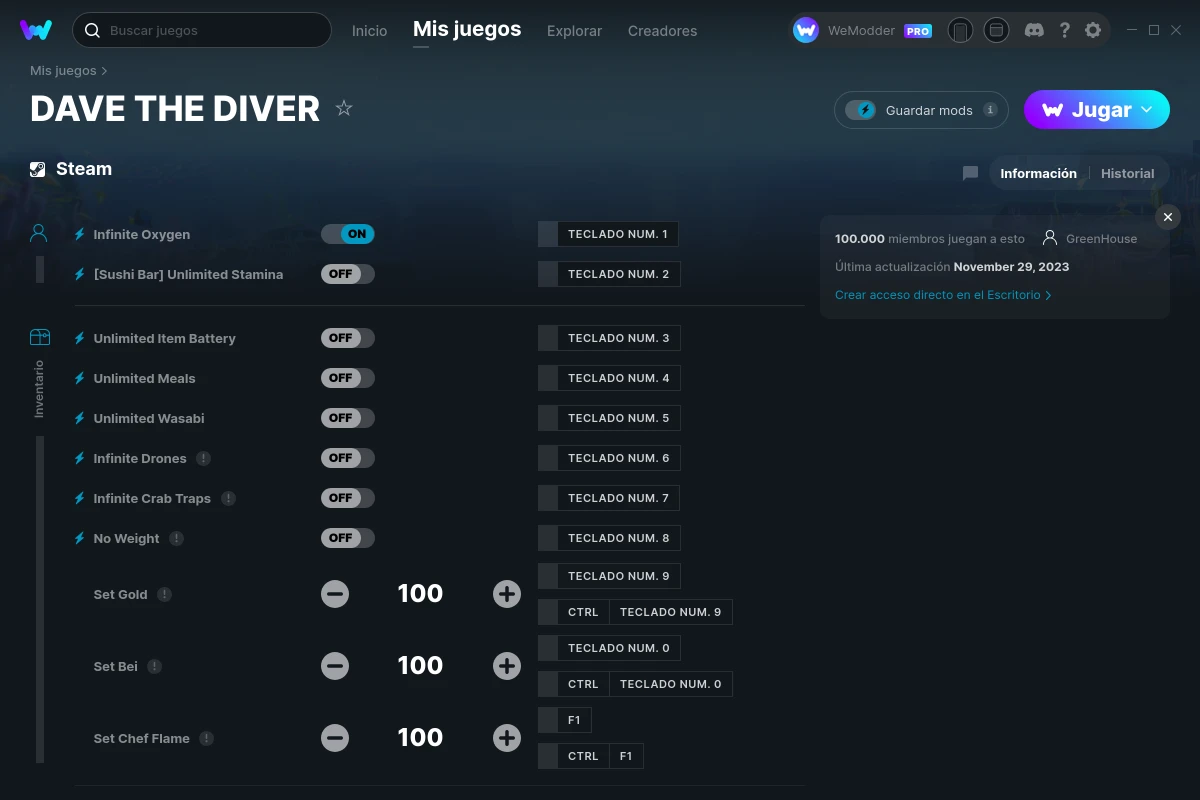Favorite DAVE THE DIVER with the star icon
Image resolution: width=1200 pixels, height=800 pixels.
tap(344, 108)
